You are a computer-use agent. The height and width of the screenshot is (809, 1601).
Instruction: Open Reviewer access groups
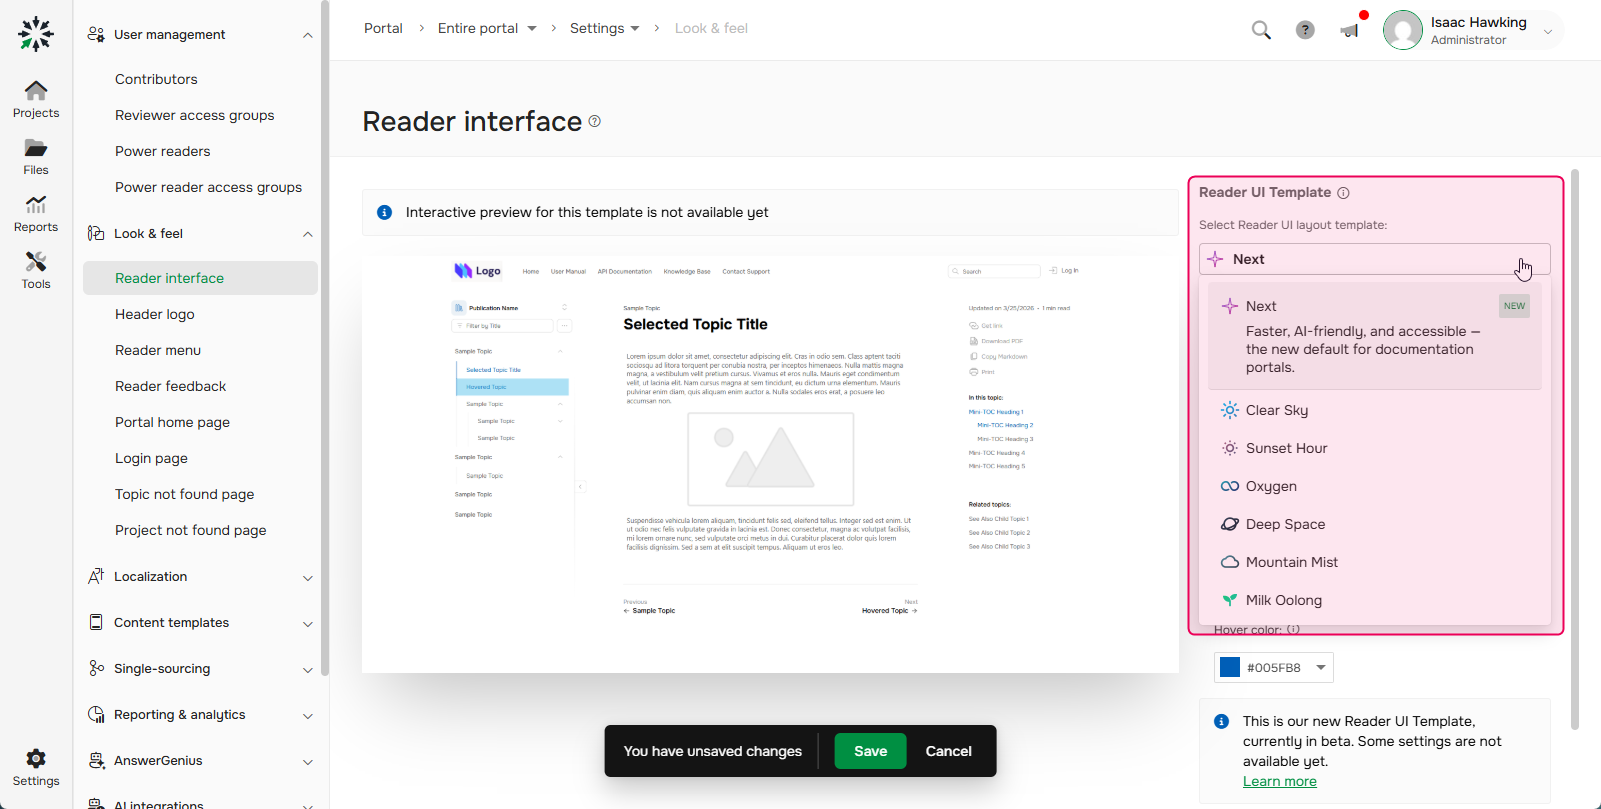point(194,115)
